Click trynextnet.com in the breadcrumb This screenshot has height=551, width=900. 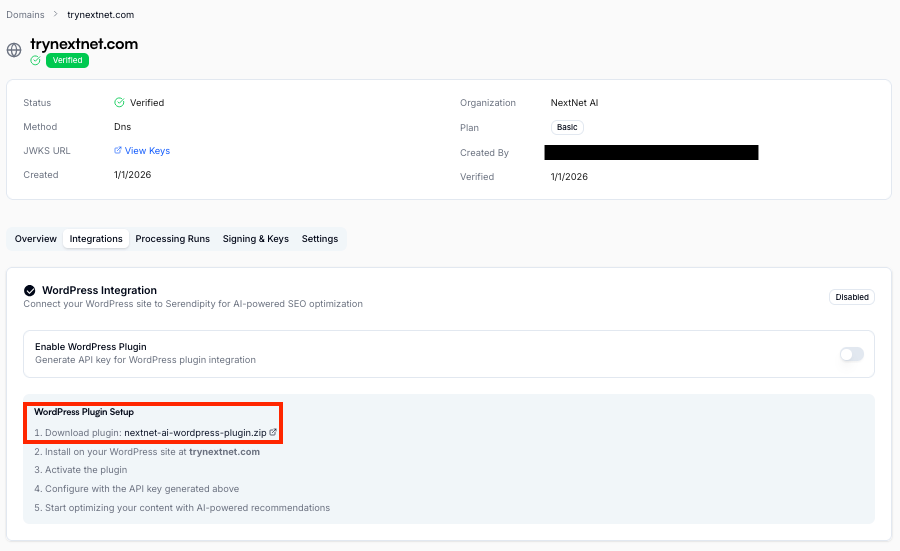(100, 14)
